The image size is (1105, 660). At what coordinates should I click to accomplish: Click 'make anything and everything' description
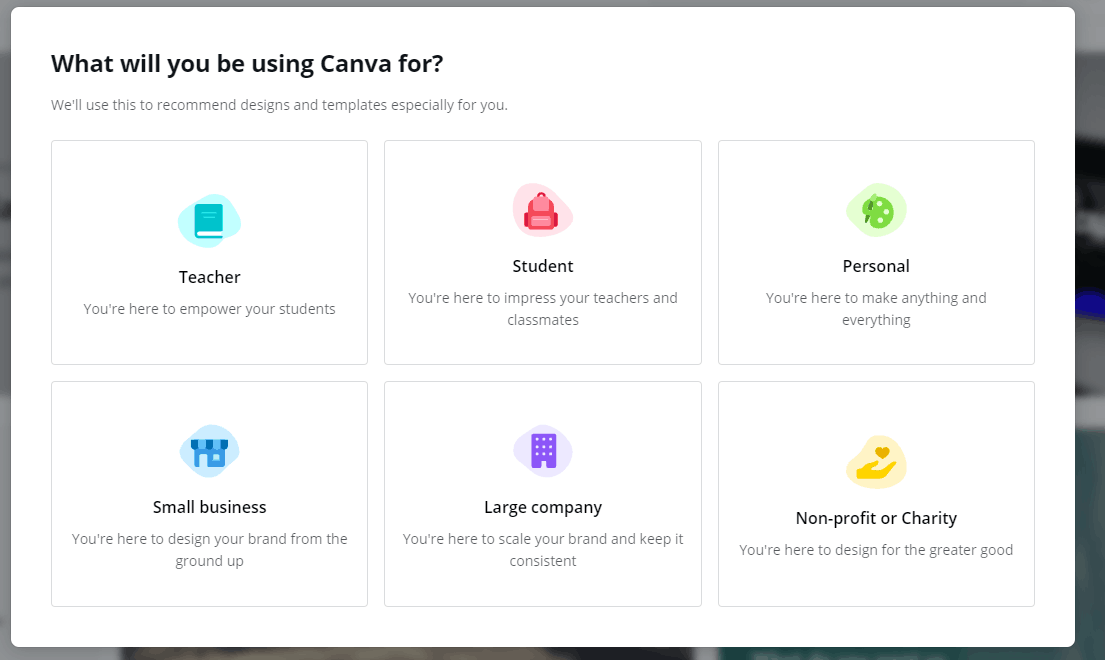[x=876, y=309]
